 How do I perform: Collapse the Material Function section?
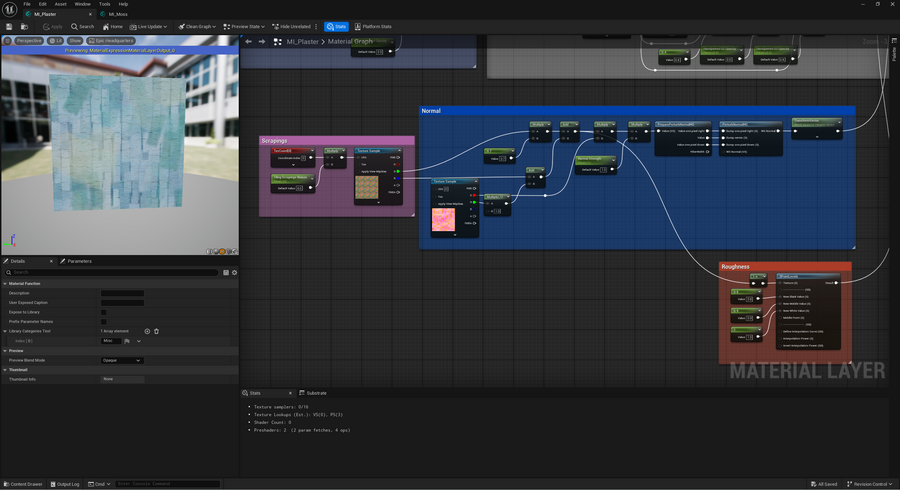(x=5, y=283)
